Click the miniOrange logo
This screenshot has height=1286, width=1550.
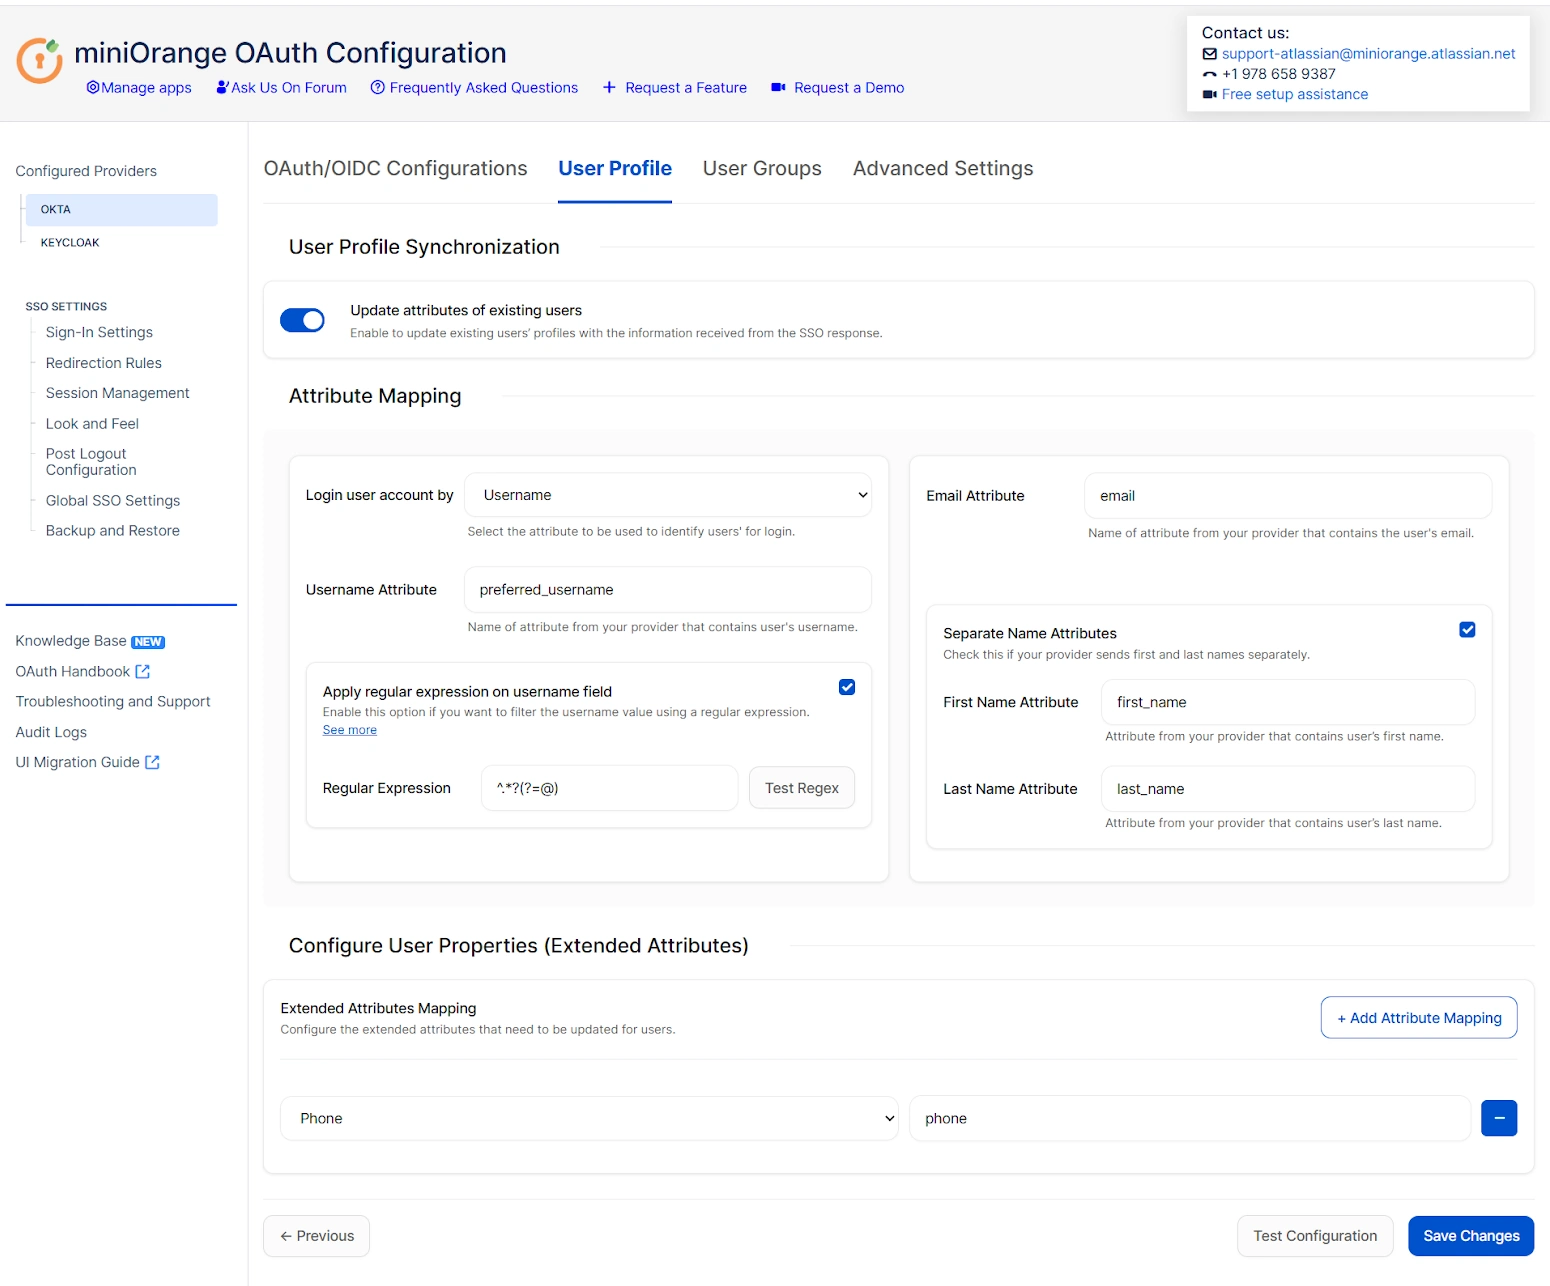38,60
